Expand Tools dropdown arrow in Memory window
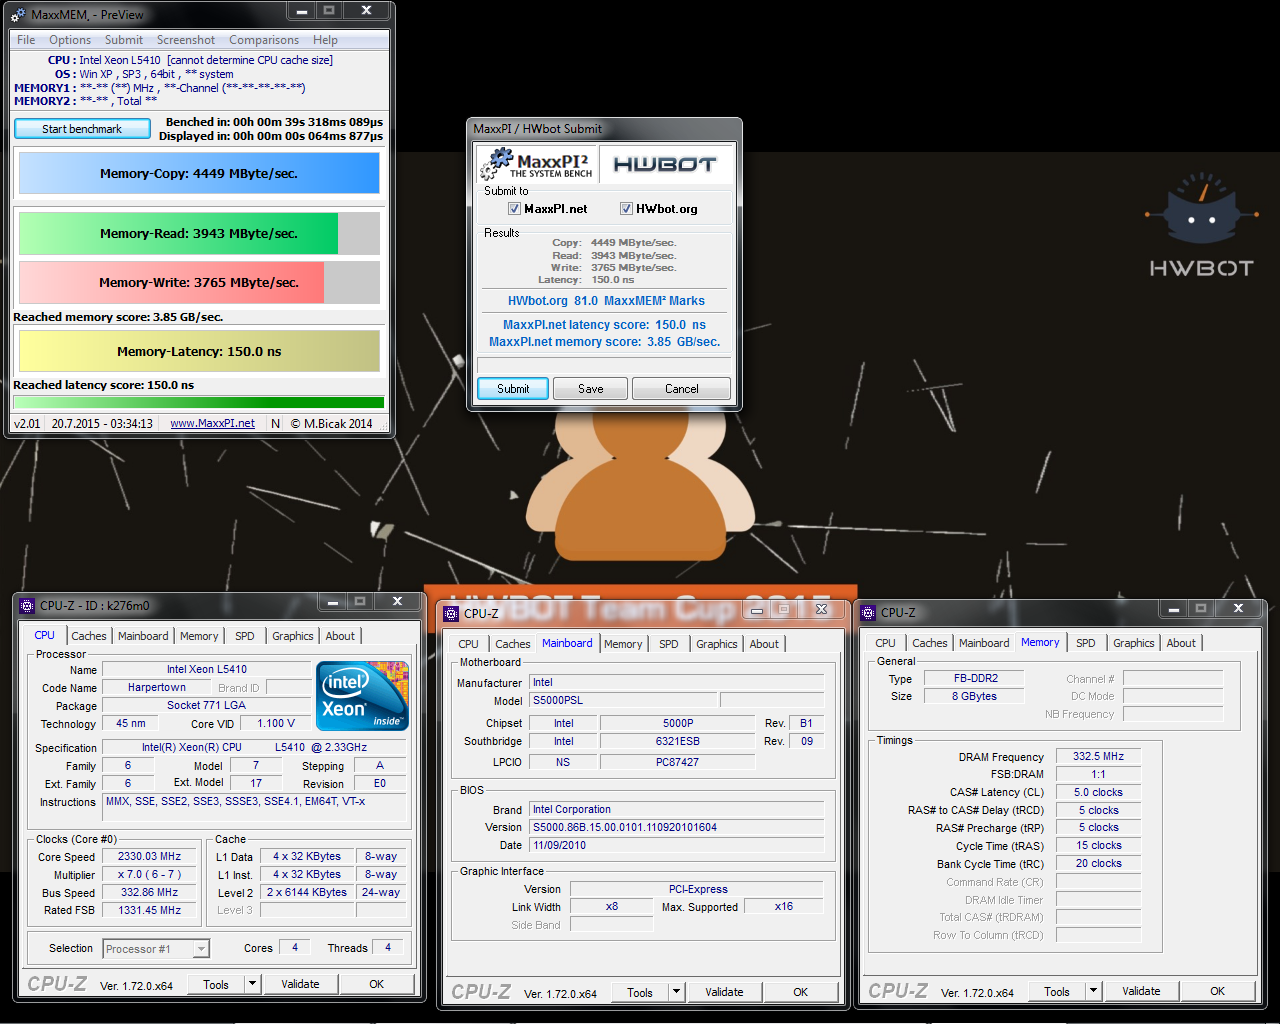Viewport: 1280px width, 1024px height. point(1094,991)
